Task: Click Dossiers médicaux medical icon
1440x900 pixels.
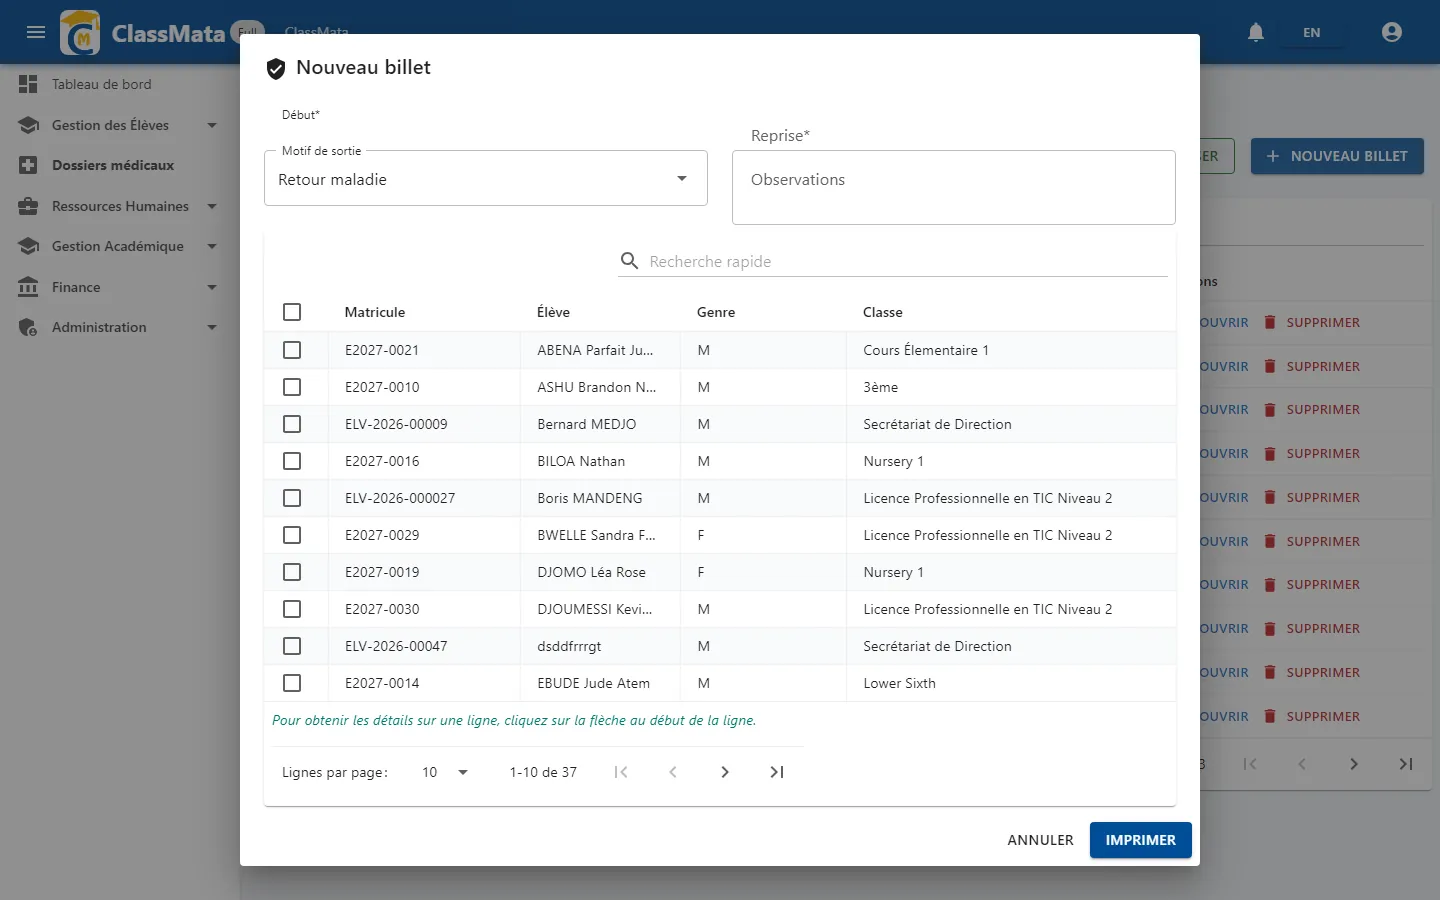Action: coord(28,165)
